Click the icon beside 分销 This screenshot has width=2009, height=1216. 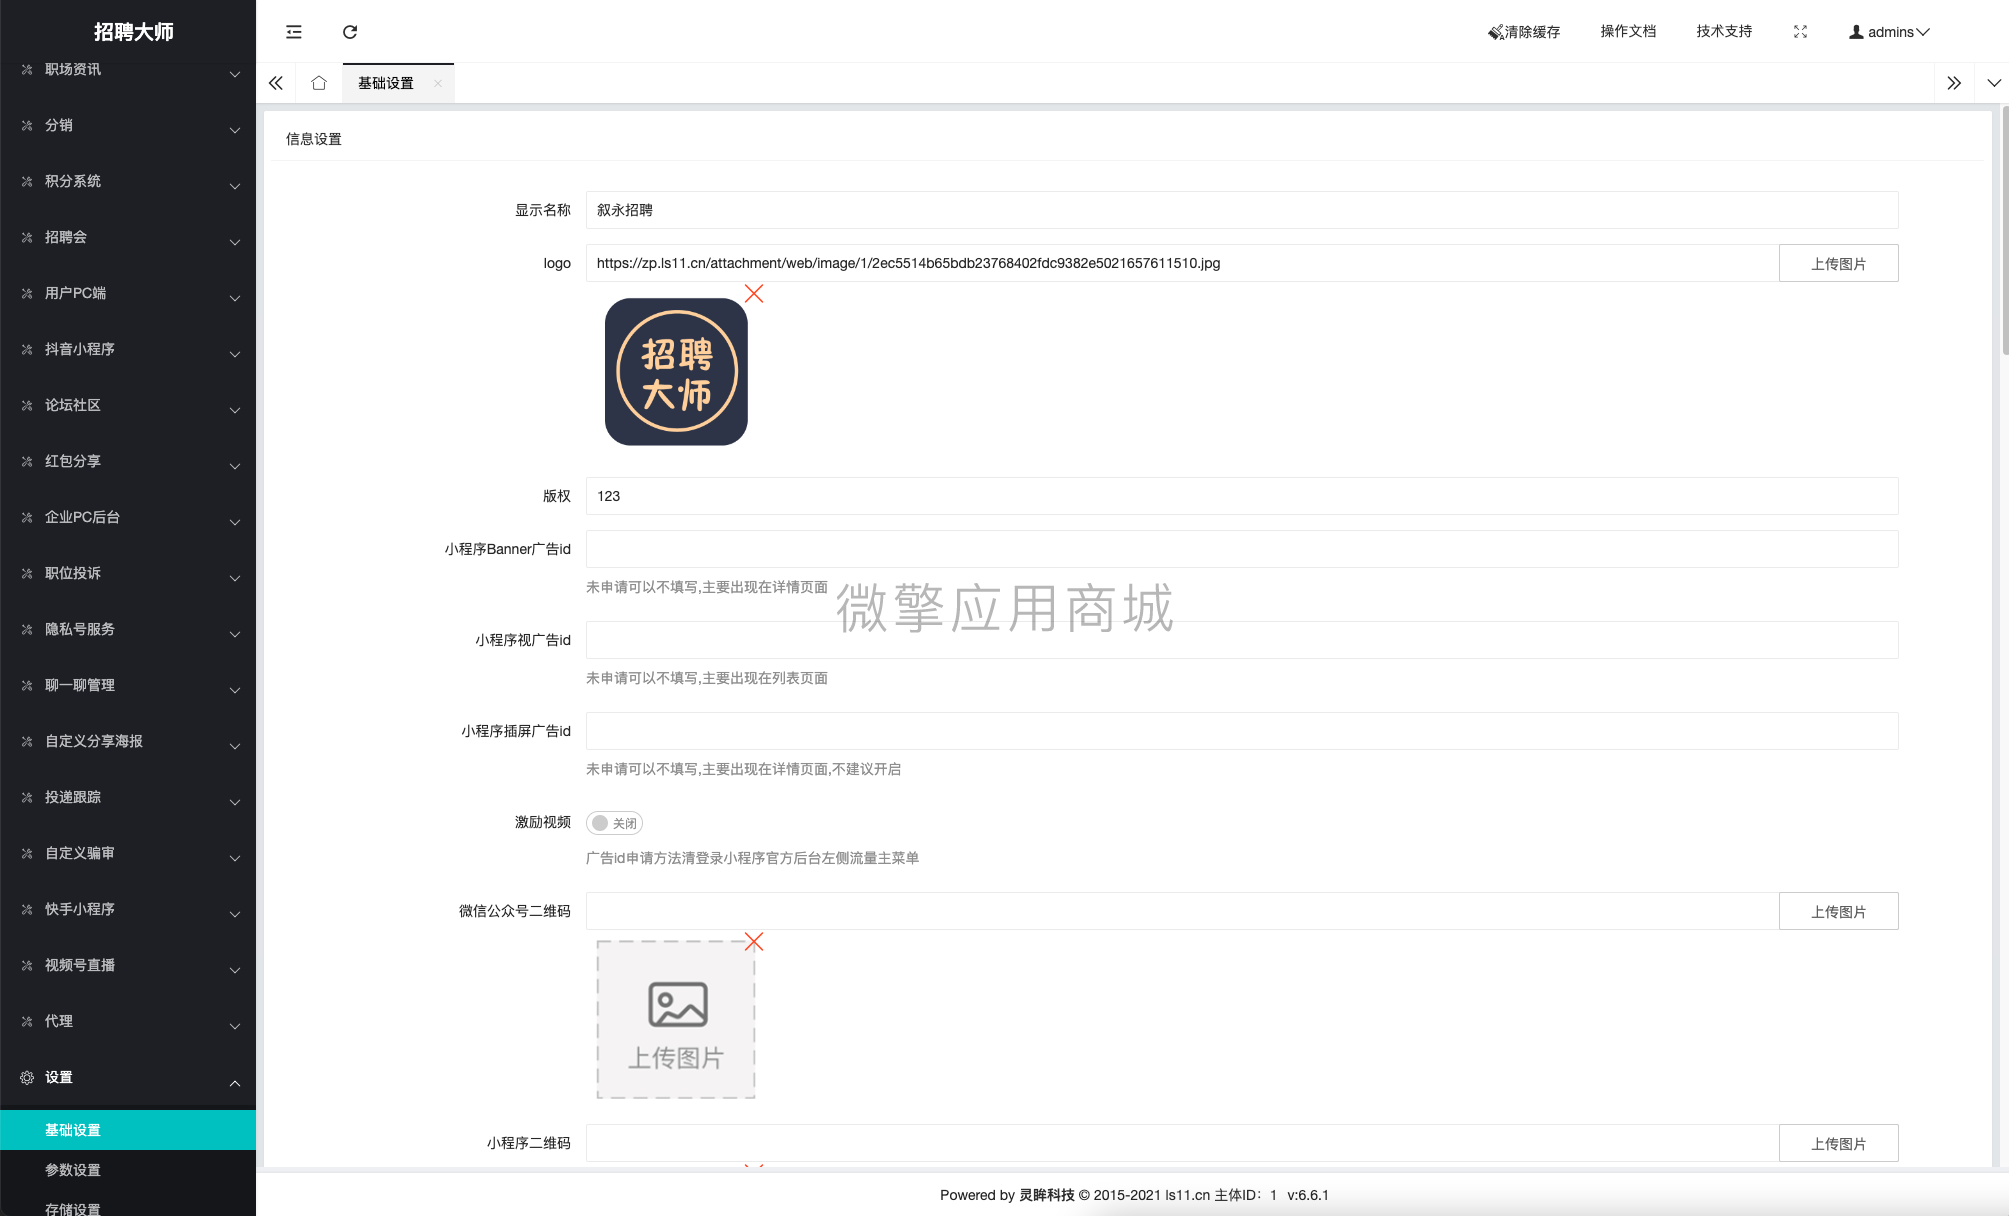(27, 125)
